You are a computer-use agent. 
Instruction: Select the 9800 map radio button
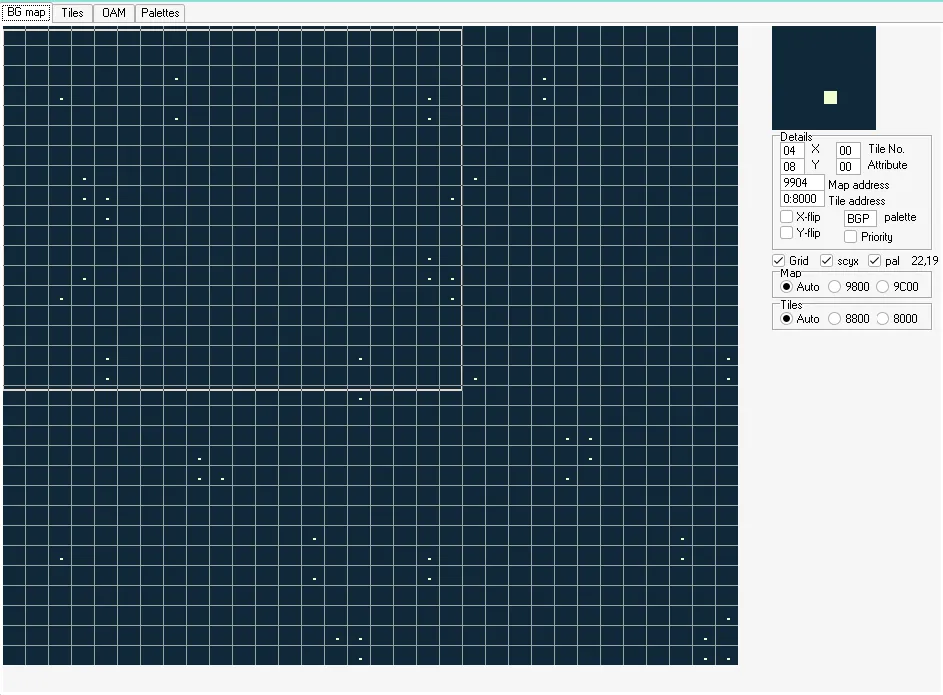click(x=835, y=287)
